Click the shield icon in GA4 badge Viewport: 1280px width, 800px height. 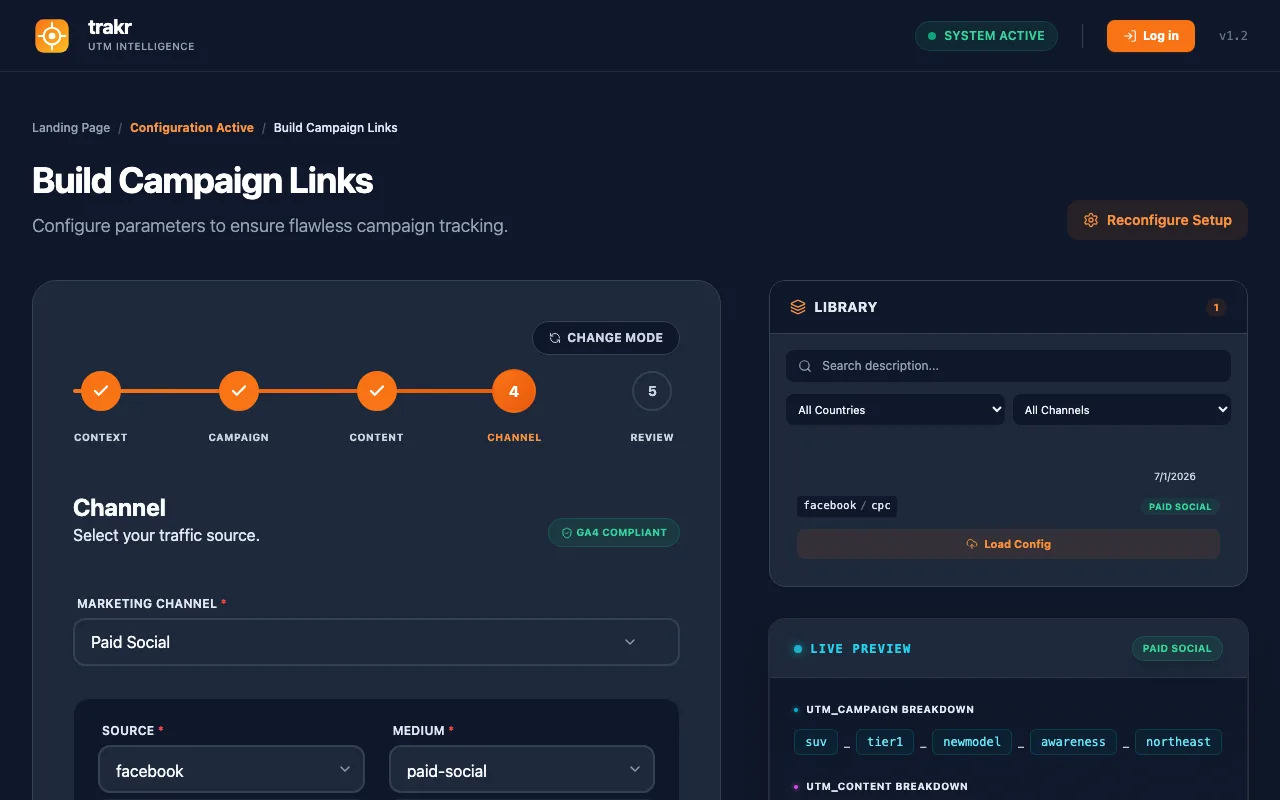567,533
